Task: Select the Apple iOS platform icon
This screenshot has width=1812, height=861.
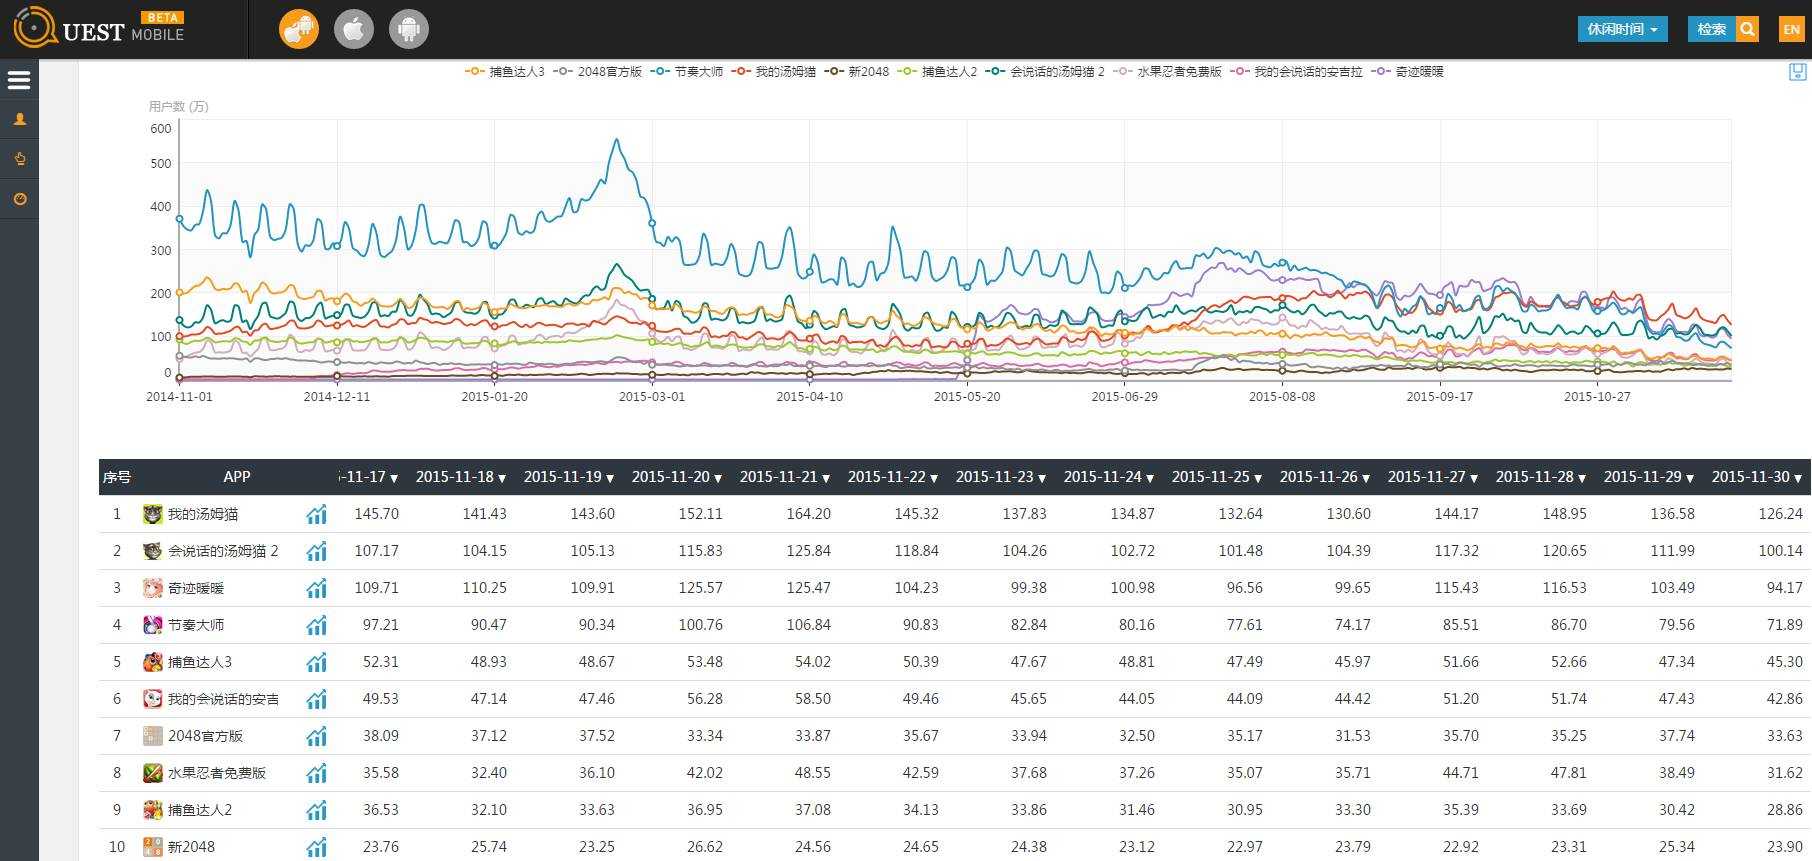Action: point(353,29)
